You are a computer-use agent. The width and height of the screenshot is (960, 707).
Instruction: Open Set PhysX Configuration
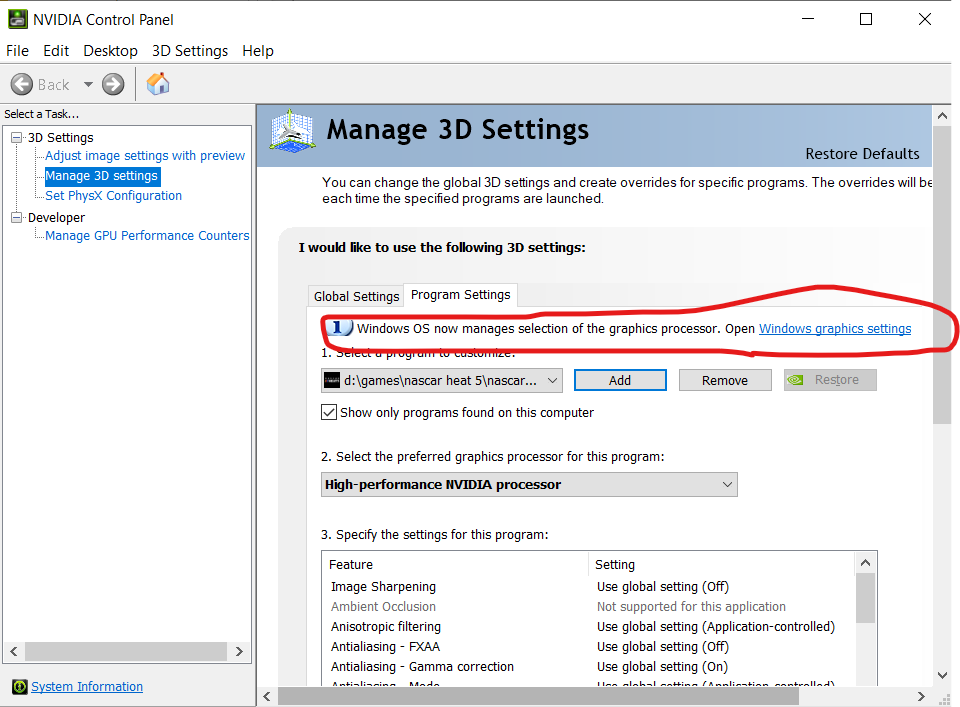tap(113, 196)
